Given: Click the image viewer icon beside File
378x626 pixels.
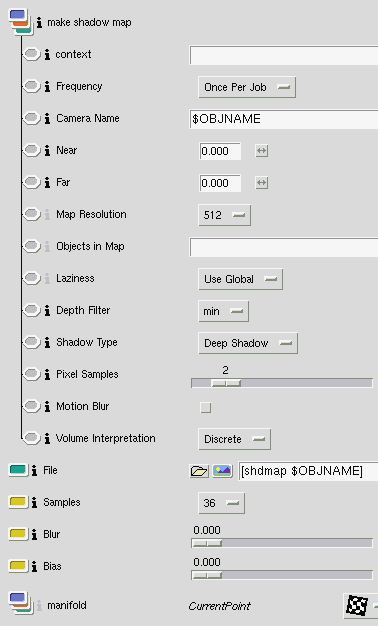Looking at the screenshot, I should pos(222,471).
